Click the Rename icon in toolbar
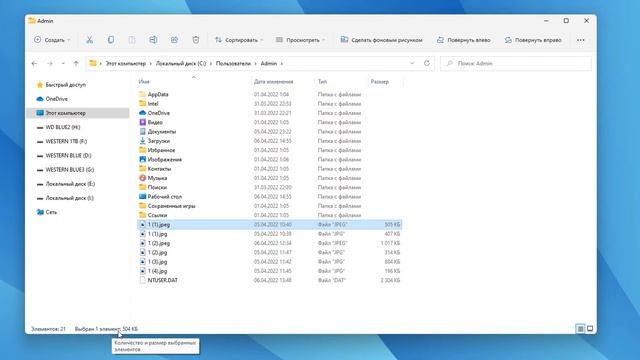The width and height of the screenshot is (640, 360). (x=153, y=40)
